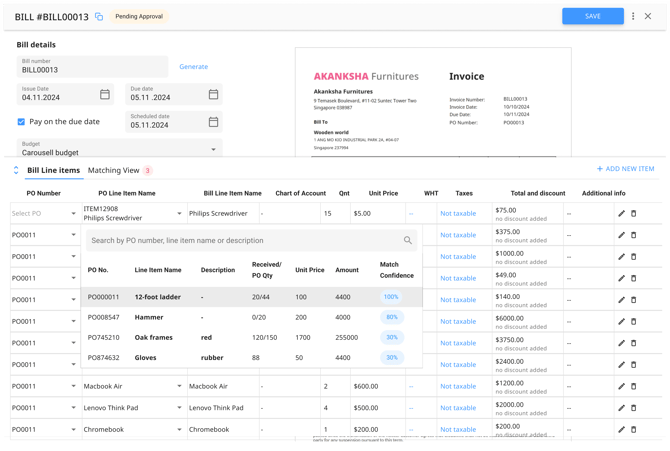The image size is (670, 451).
Task: Expand the Macbook Air PO line item dropdown
Action: tap(180, 386)
